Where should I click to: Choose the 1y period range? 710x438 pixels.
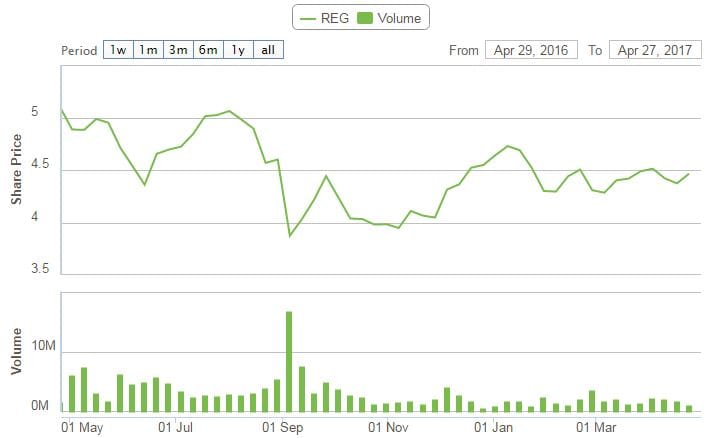238,50
